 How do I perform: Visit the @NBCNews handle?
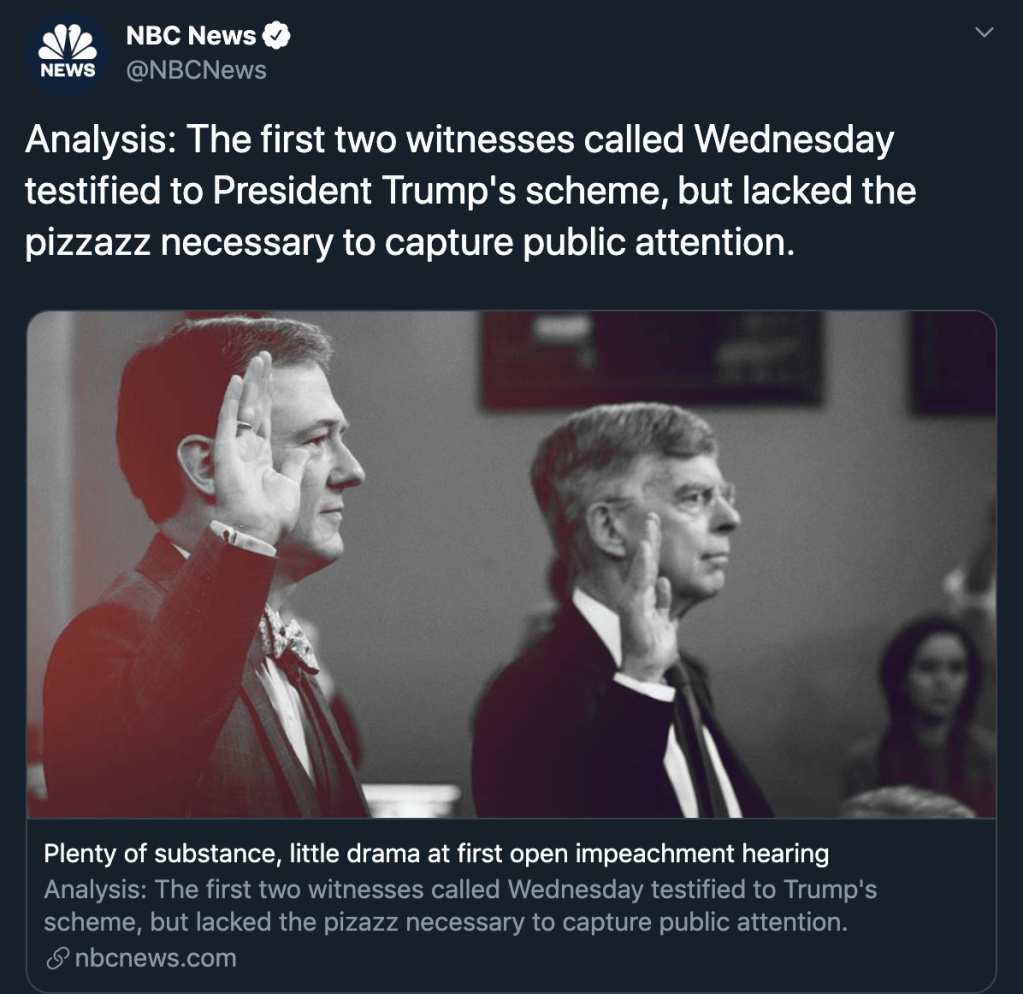click(196, 70)
